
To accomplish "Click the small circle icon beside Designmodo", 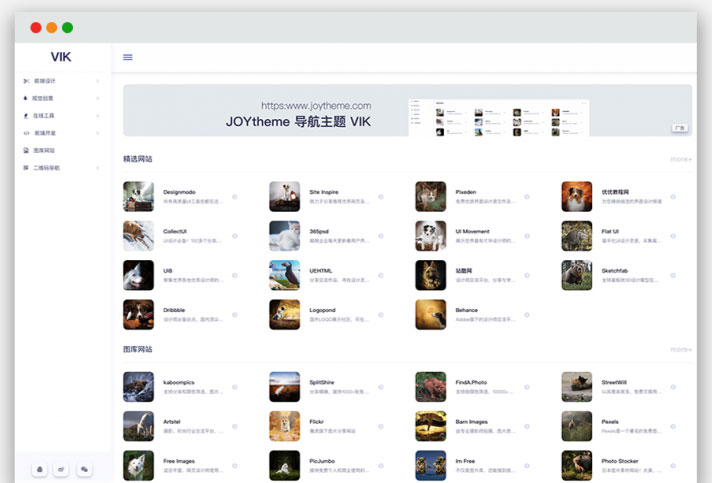I will (234, 197).
